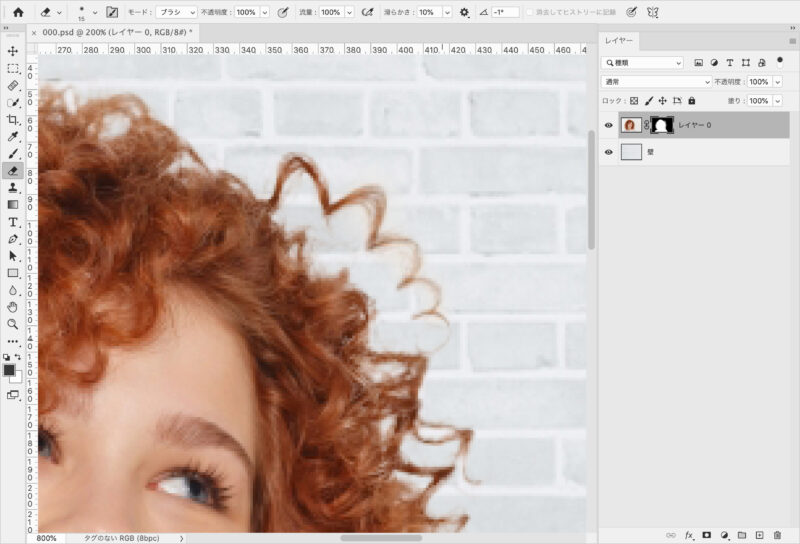Click the link layers icon at panel bottom
Image resolution: width=800 pixels, height=544 pixels.
671,535
